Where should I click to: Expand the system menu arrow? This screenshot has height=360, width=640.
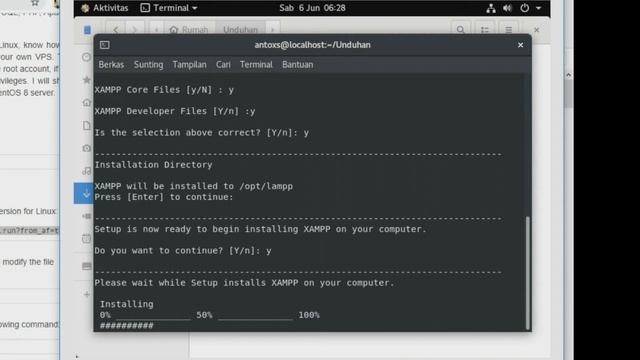click(x=538, y=8)
